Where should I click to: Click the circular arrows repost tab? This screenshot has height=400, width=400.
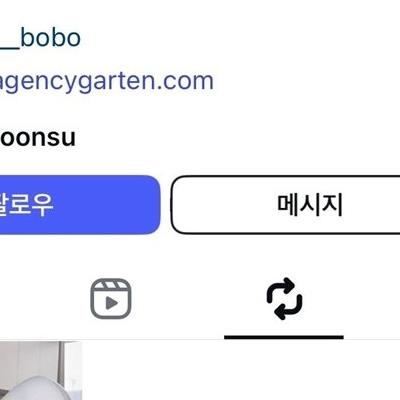284,299
